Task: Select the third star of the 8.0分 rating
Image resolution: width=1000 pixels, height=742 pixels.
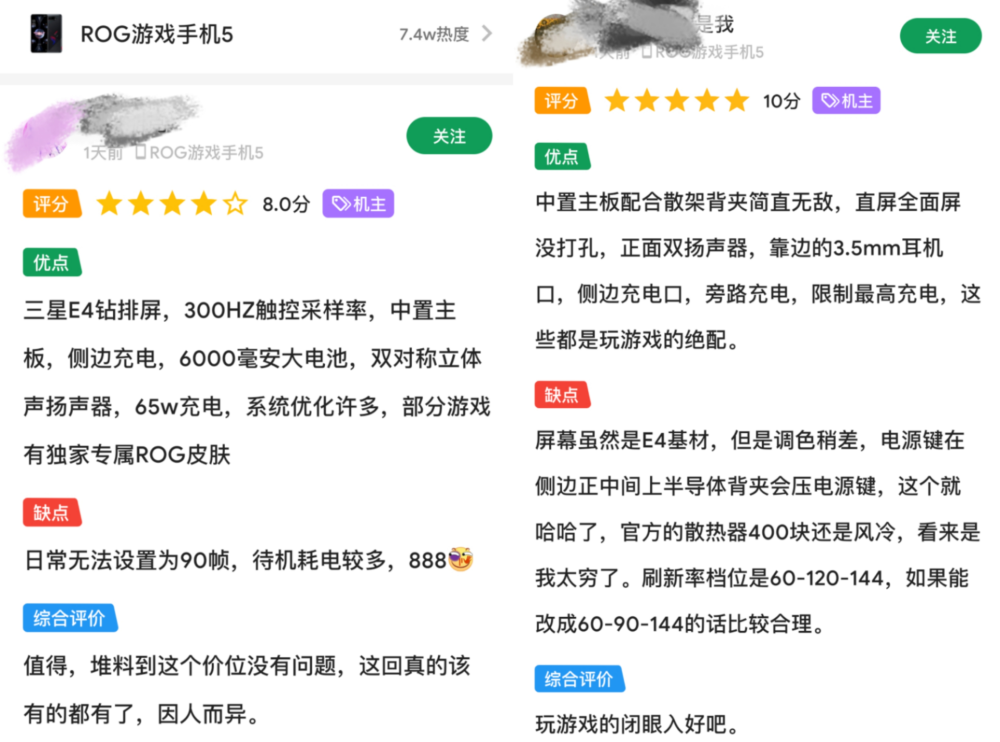Action: tap(172, 204)
